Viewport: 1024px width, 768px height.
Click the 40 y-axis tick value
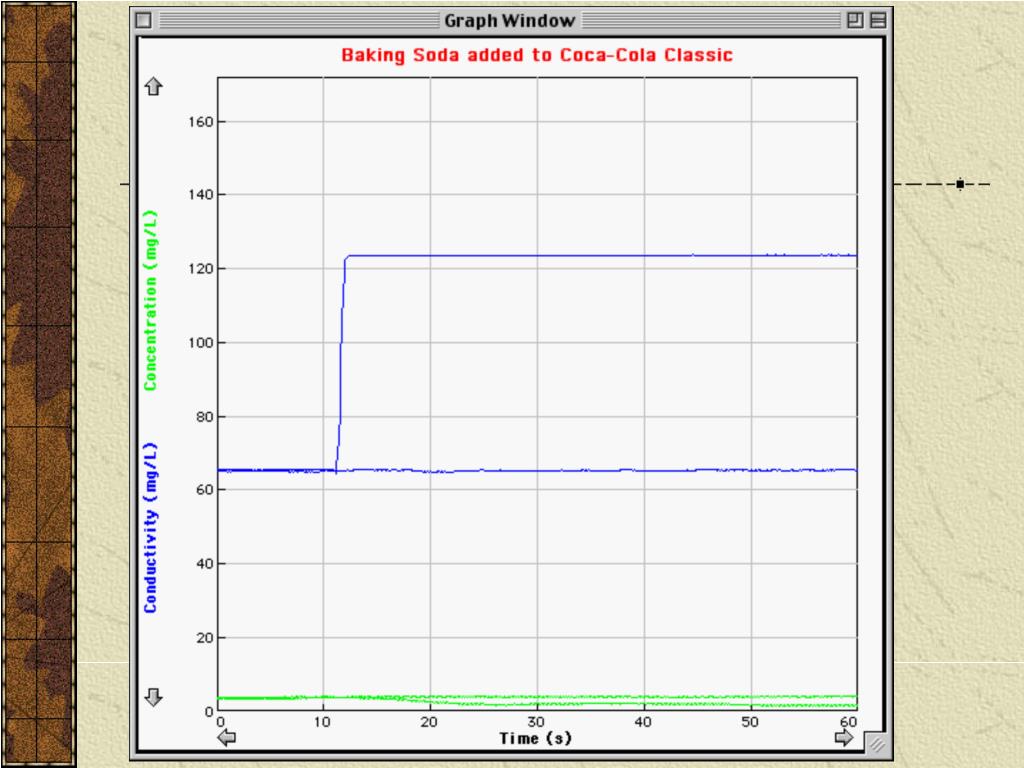[x=204, y=564]
